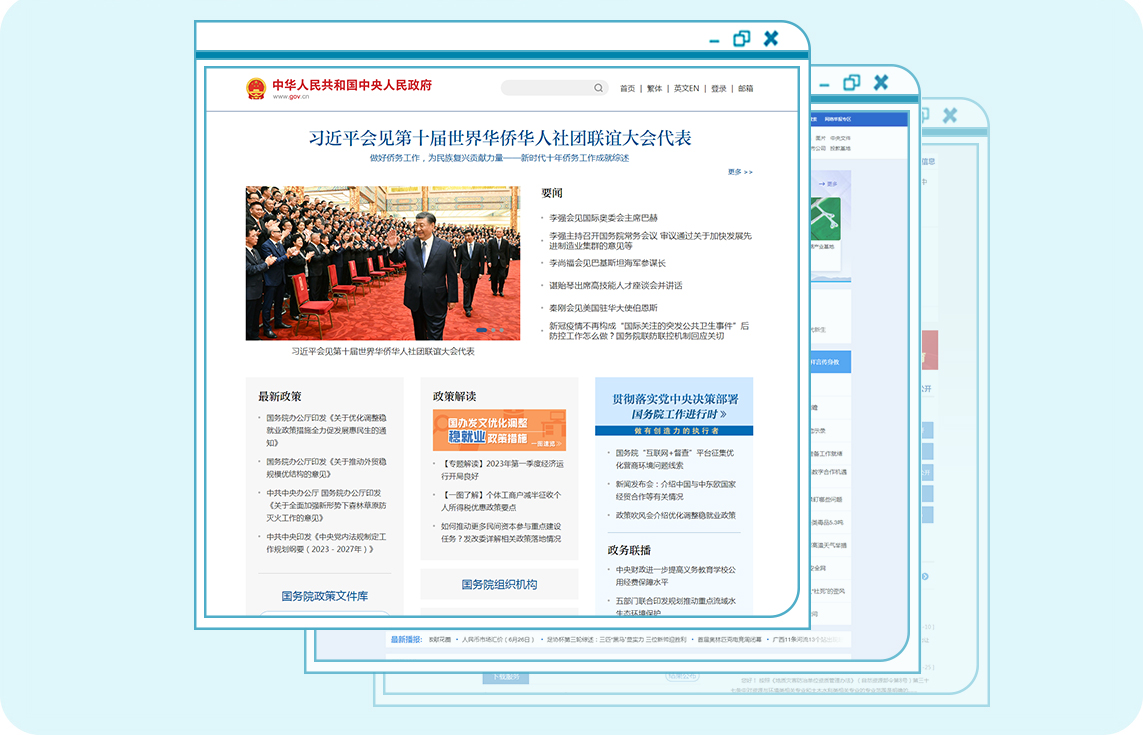Viewport: 1143px width, 735px height.
Task: Open headline 习近平会见第十届世界华侨华人社团联谊大会代表
Action: [x=500, y=138]
